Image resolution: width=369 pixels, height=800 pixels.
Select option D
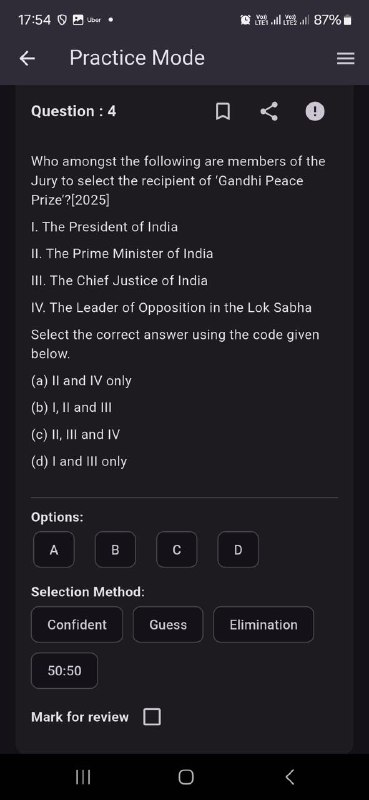pyautogui.click(x=238, y=549)
